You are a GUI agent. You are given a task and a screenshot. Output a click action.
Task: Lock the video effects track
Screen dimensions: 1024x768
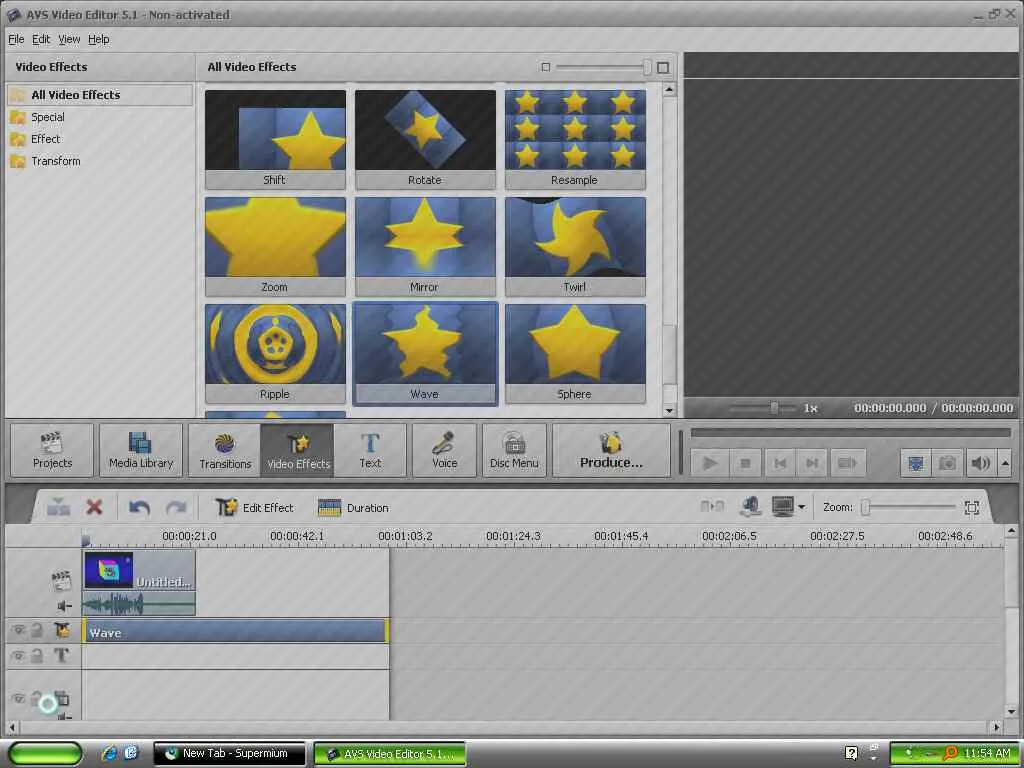tap(37, 630)
